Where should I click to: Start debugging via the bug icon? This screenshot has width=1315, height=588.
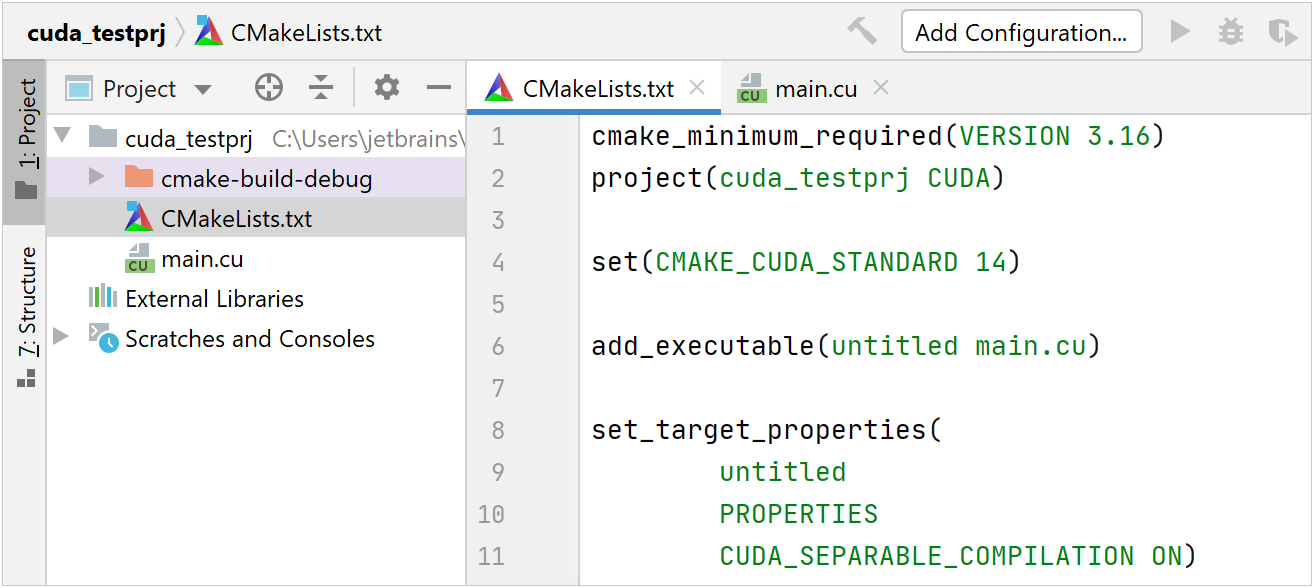[1231, 31]
